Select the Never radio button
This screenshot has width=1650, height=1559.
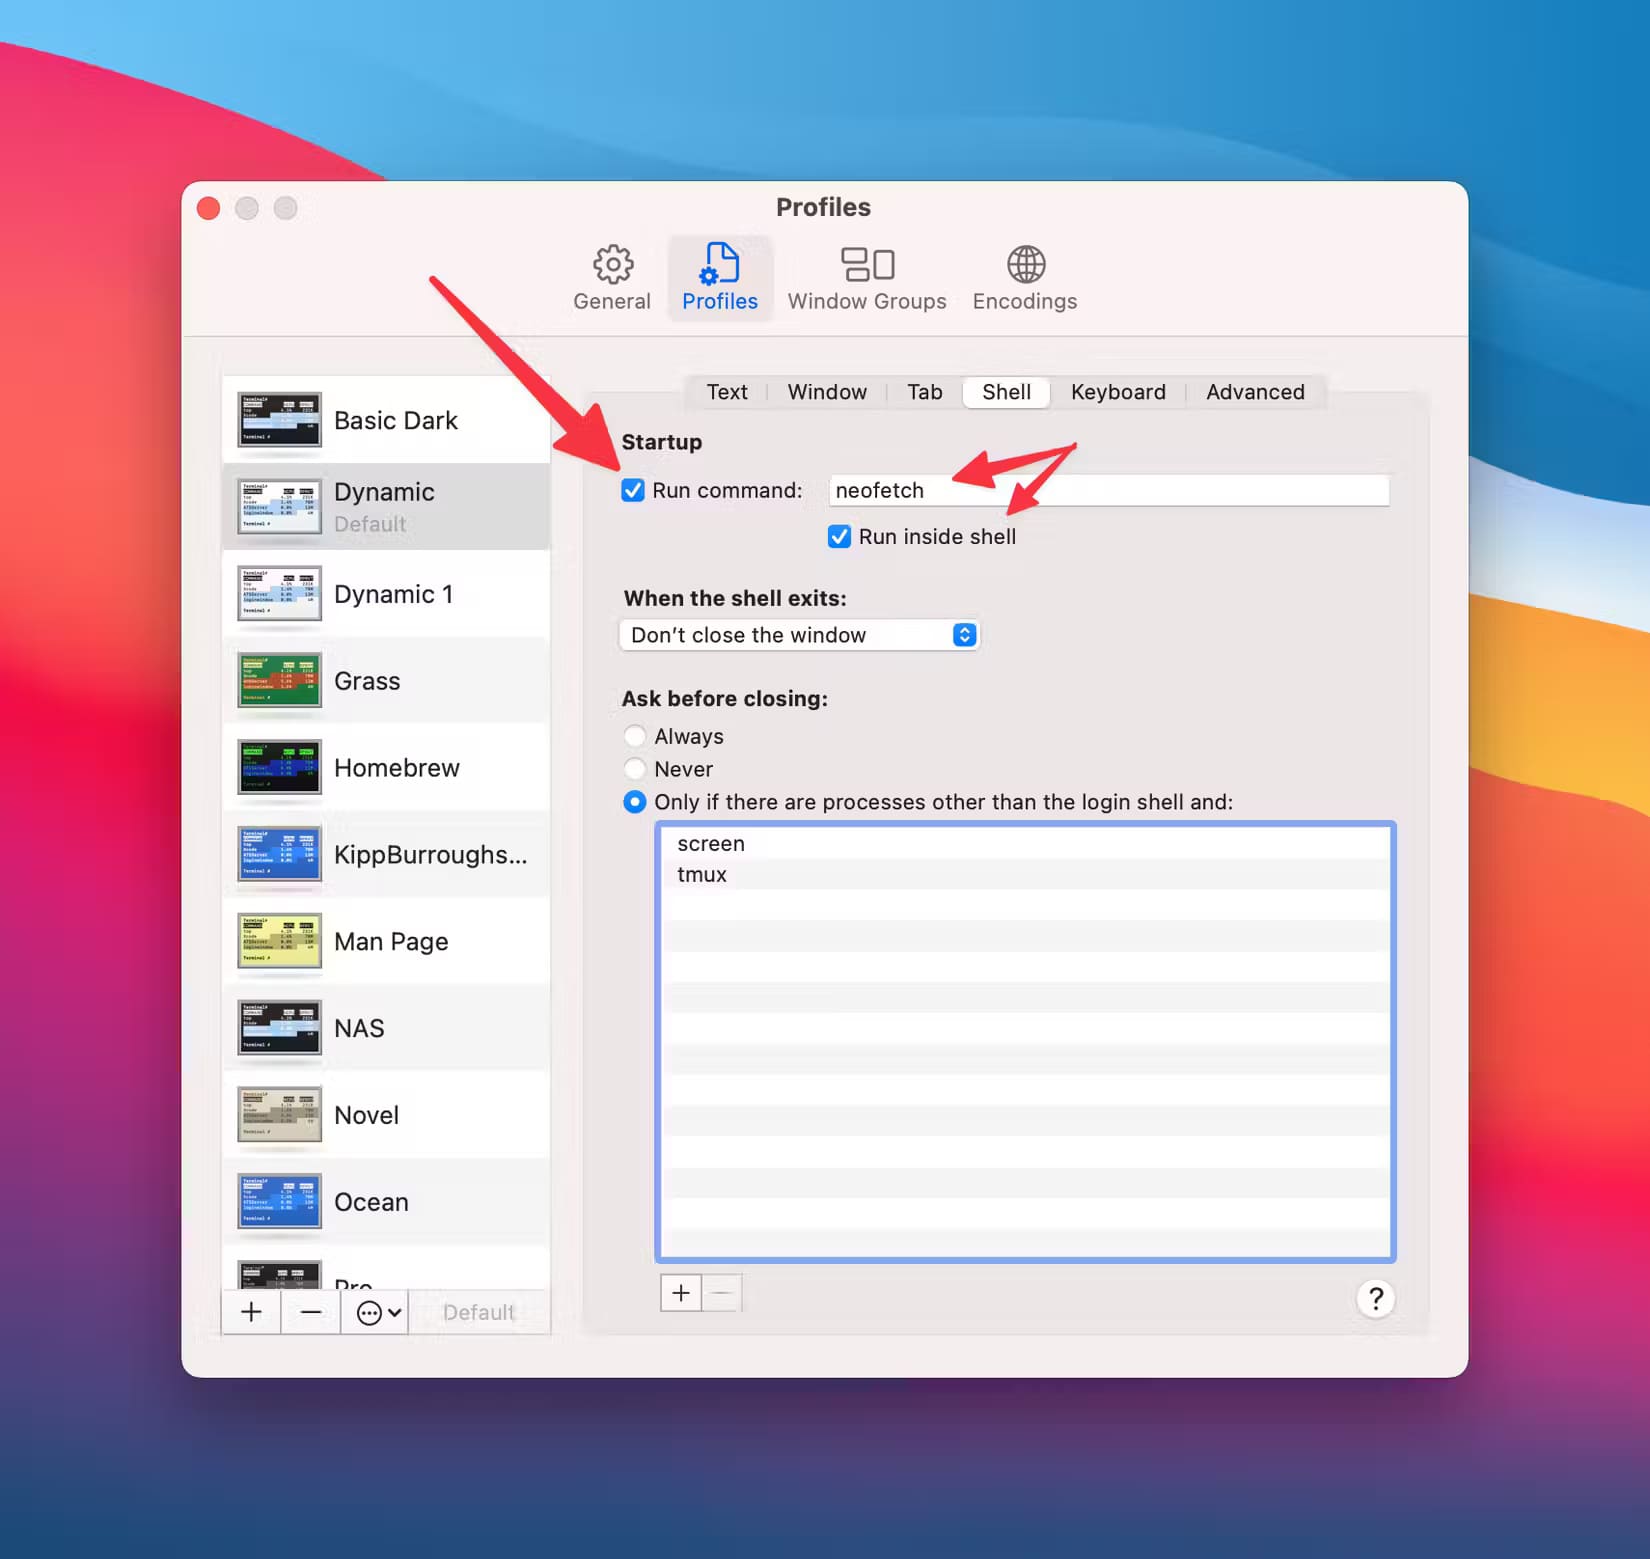[635, 769]
